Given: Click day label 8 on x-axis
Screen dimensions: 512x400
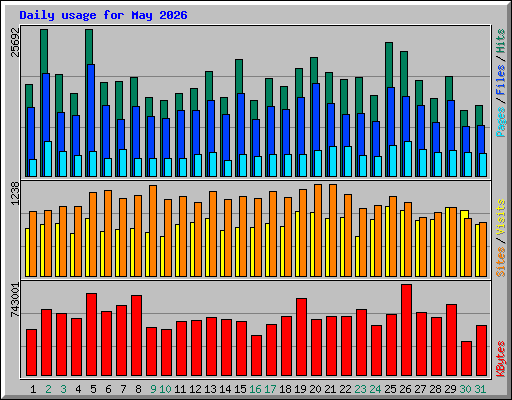Looking at the screenshot, I should pos(138,389).
